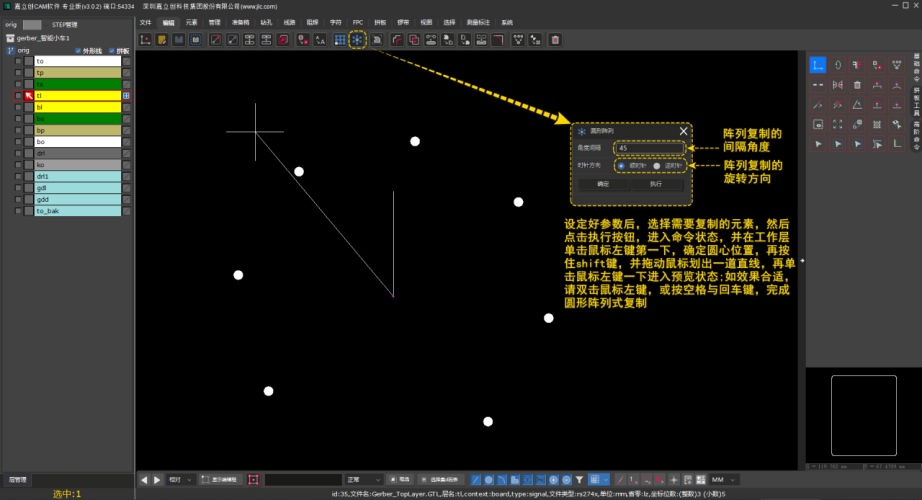Open the MM units dropdown
The height and width of the screenshot is (500, 922).
[724, 480]
